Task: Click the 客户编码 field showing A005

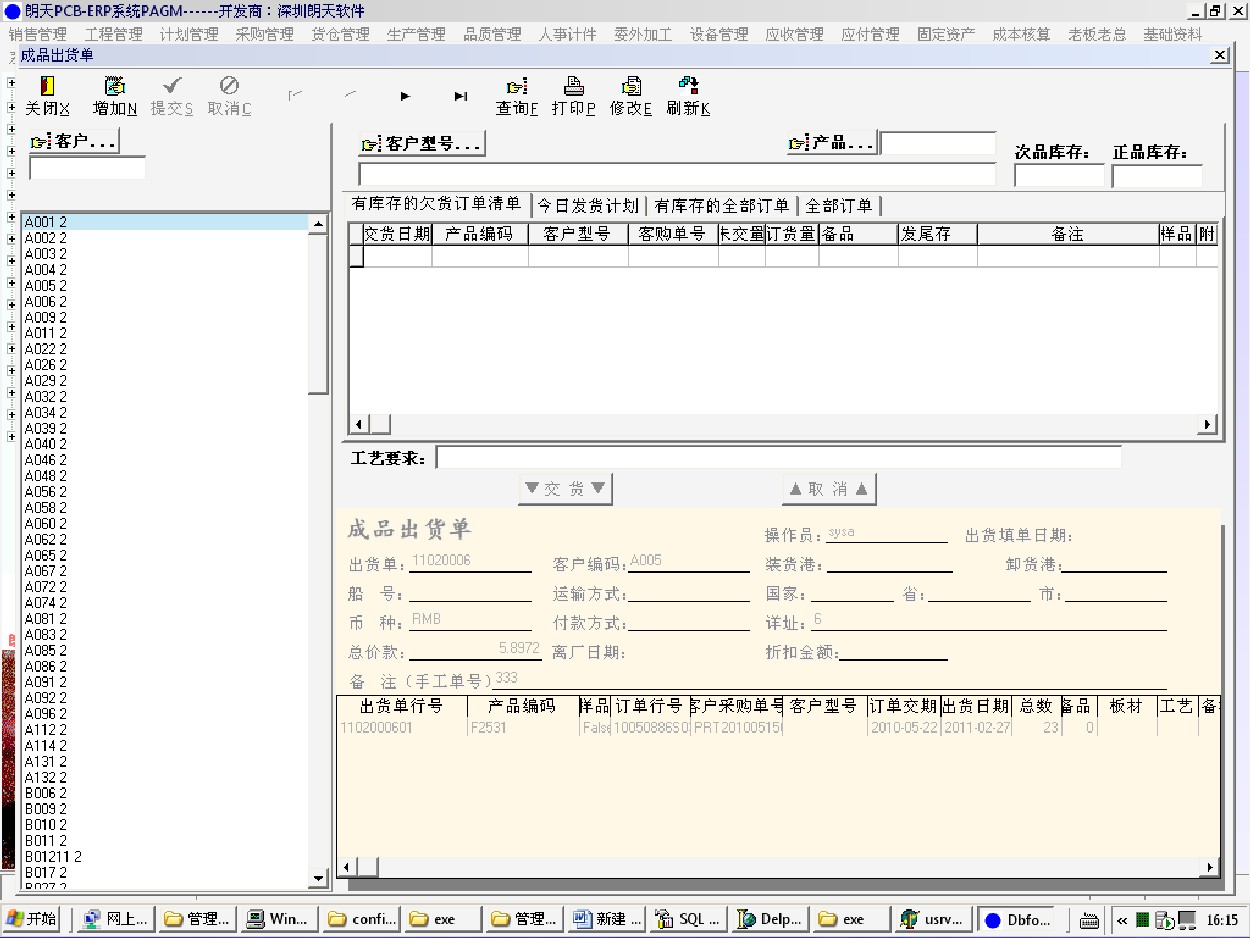Action: click(689, 563)
